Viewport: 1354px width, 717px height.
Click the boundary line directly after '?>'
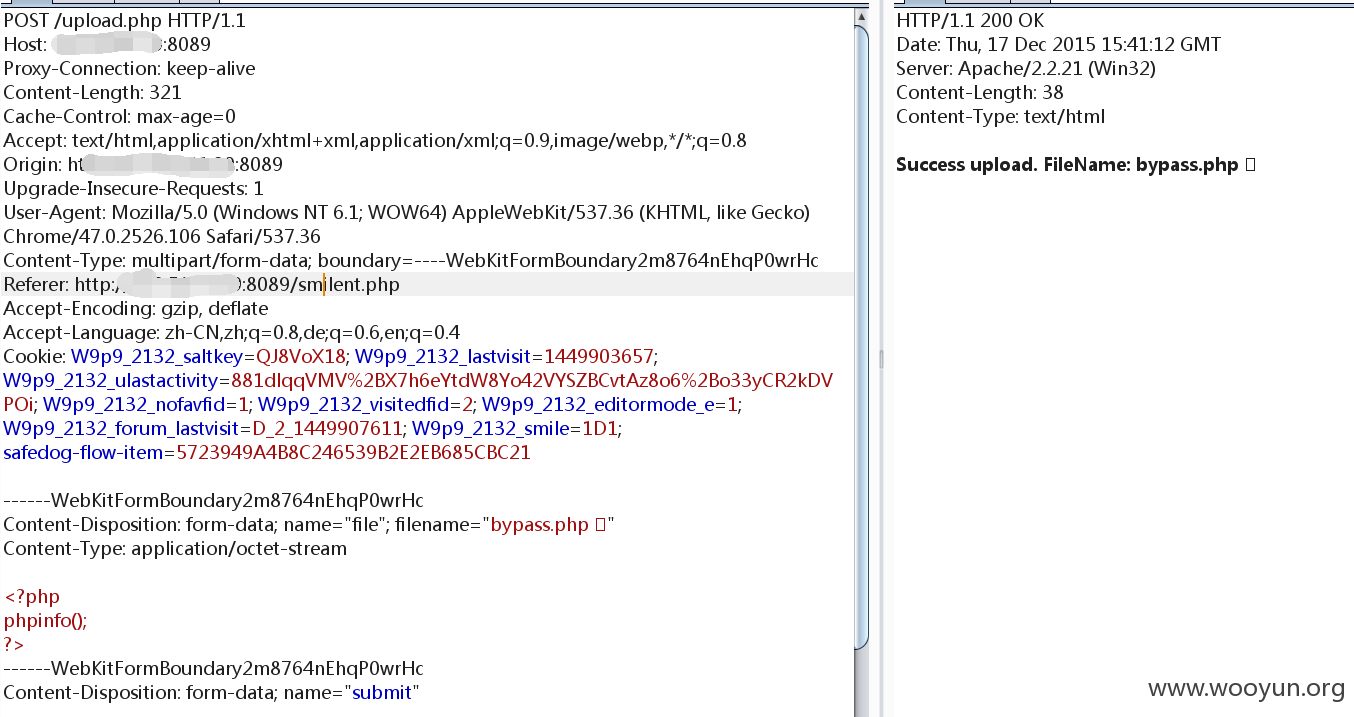tap(213, 668)
